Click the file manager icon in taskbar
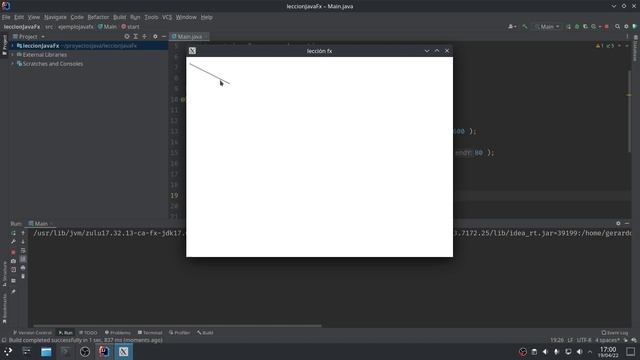 pos(46,351)
